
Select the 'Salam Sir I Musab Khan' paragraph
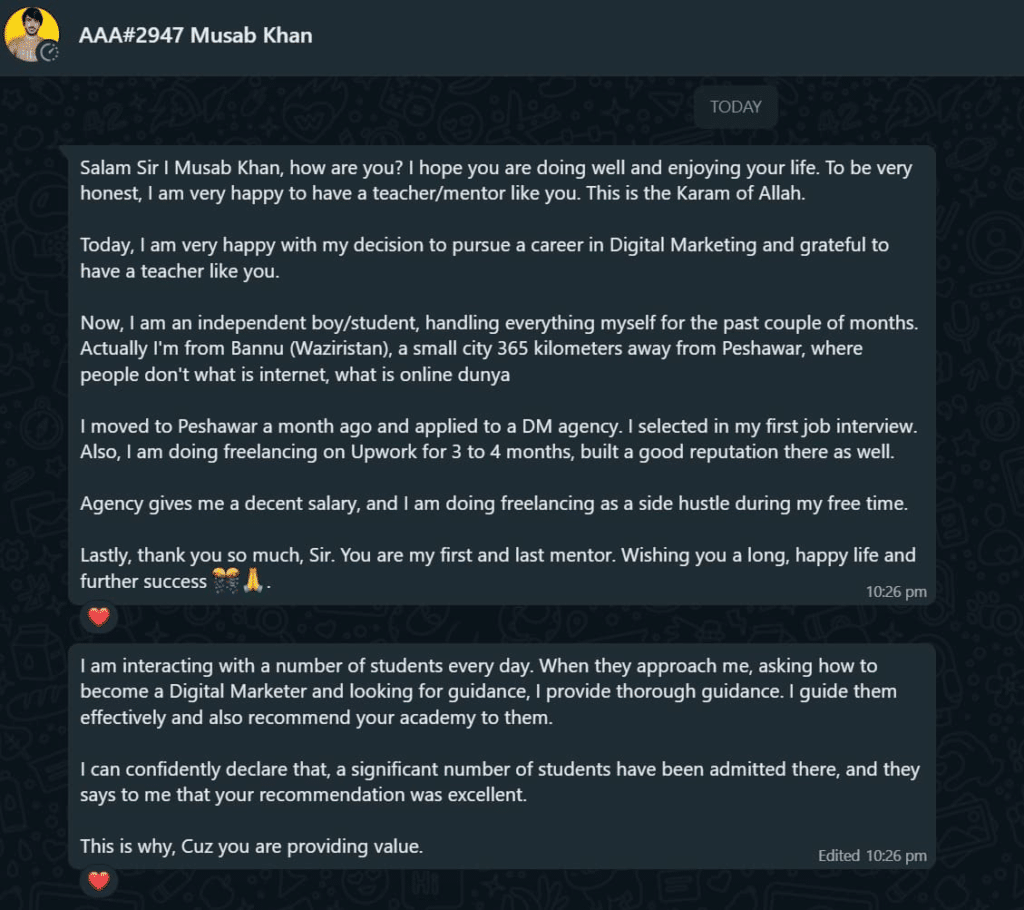click(x=496, y=180)
